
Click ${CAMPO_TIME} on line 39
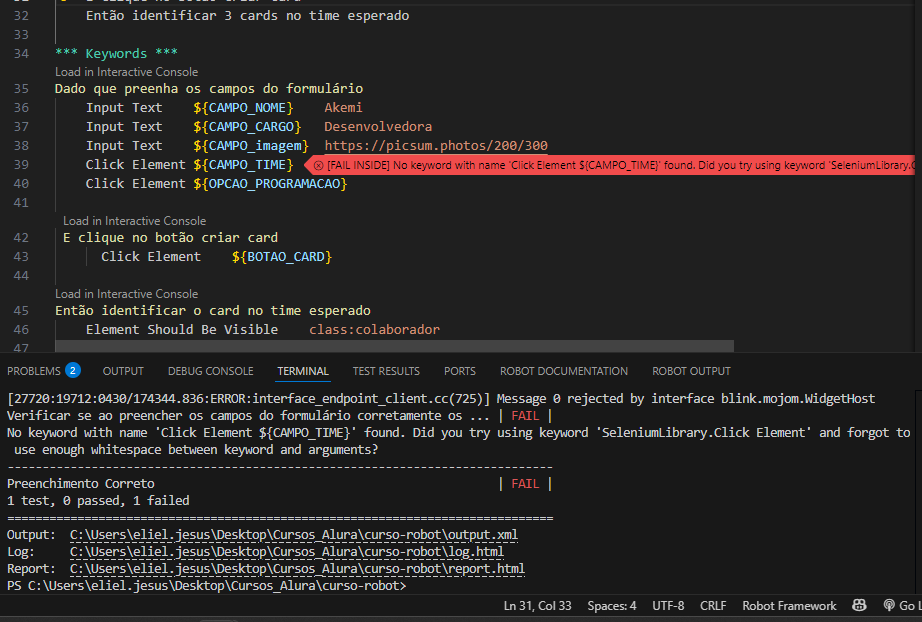(x=243, y=165)
